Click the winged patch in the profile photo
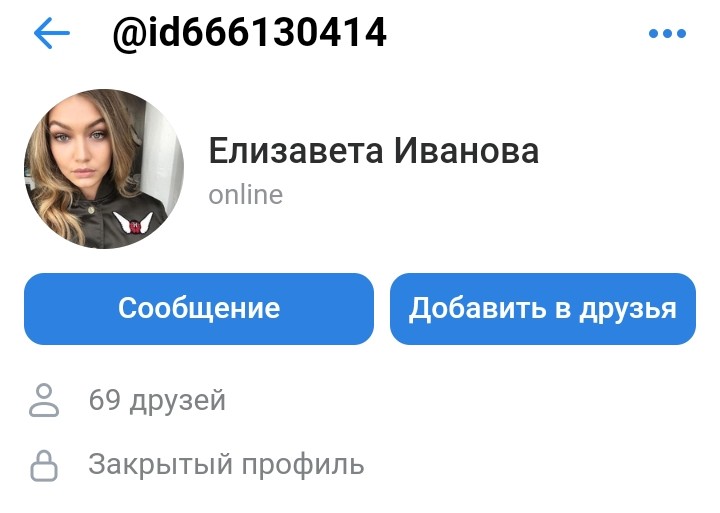 [x=133, y=223]
